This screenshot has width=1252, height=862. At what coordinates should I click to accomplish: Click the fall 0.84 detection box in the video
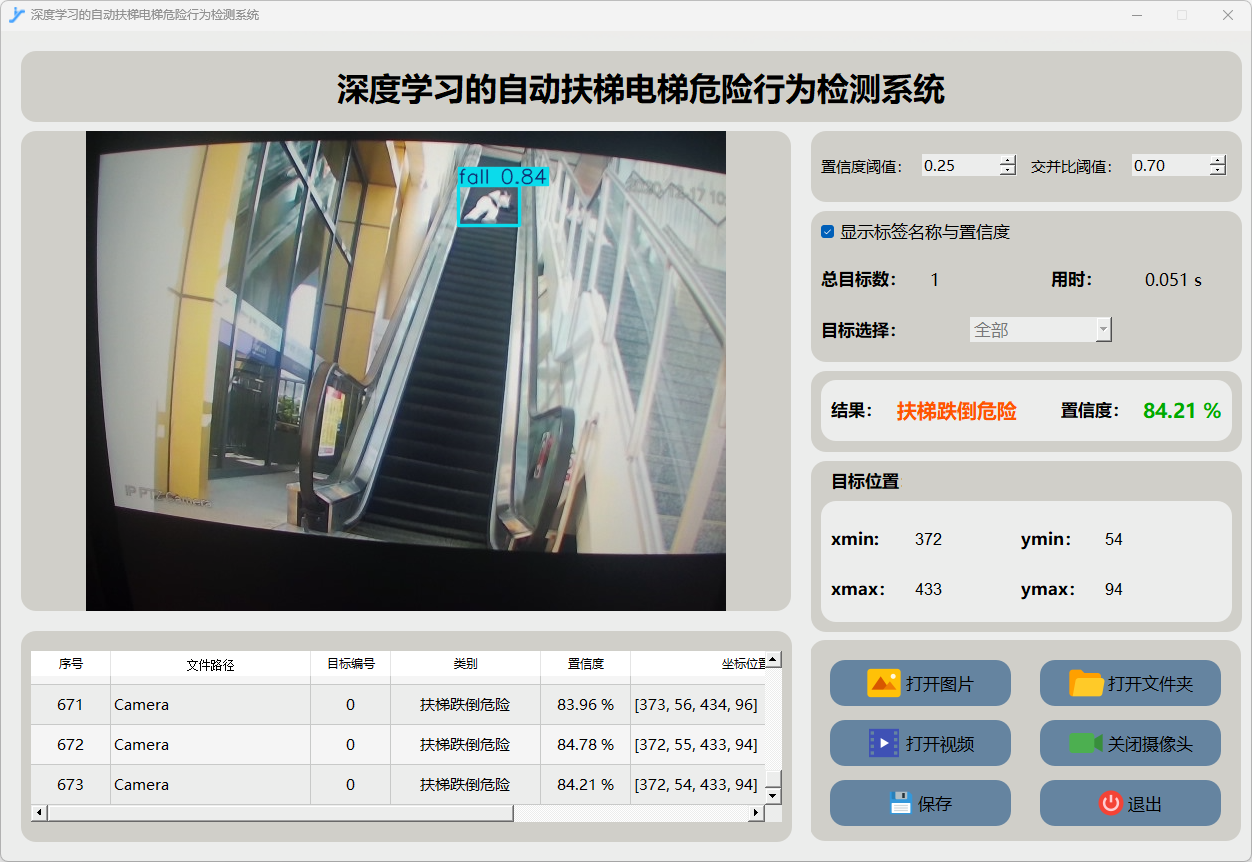[x=489, y=205]
